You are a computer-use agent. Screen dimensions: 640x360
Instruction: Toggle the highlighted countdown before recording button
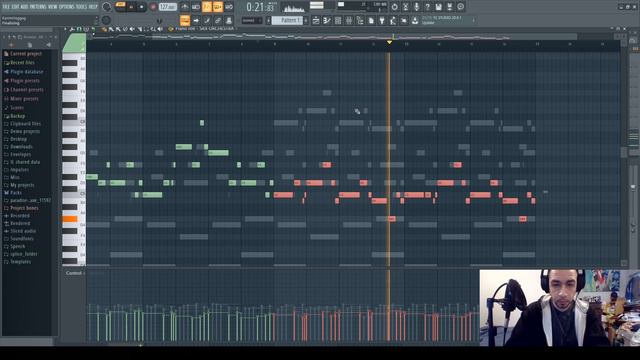click(207, 7)
